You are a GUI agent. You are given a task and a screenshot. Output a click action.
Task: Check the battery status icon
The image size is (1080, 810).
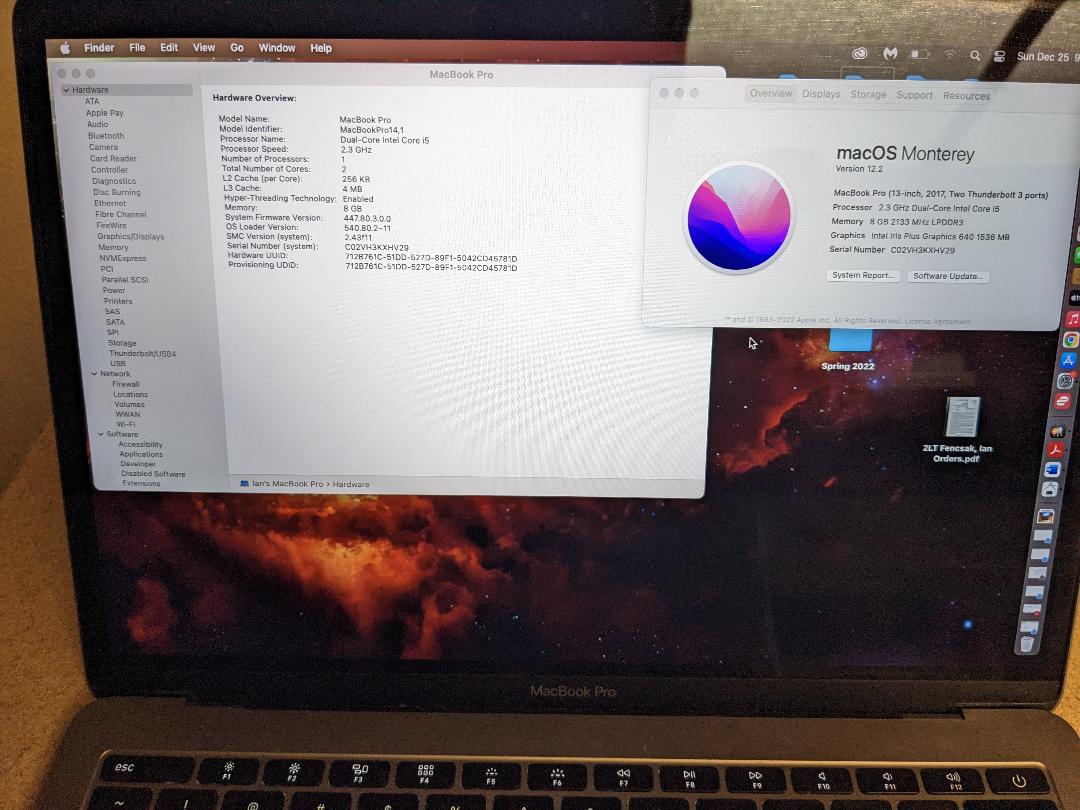[920, 54]
